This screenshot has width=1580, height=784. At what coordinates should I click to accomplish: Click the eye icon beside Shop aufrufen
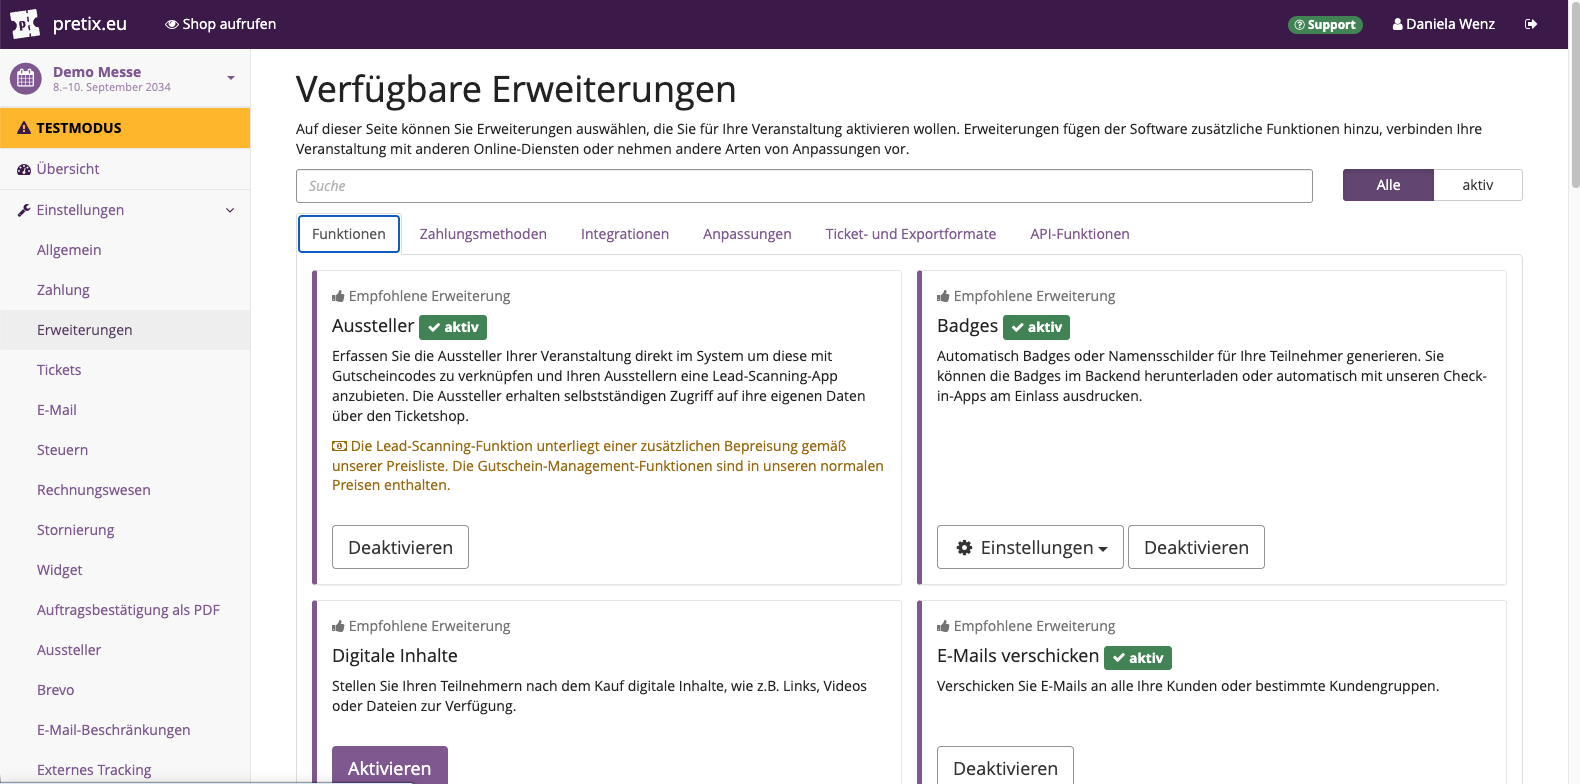click(172, 24)
